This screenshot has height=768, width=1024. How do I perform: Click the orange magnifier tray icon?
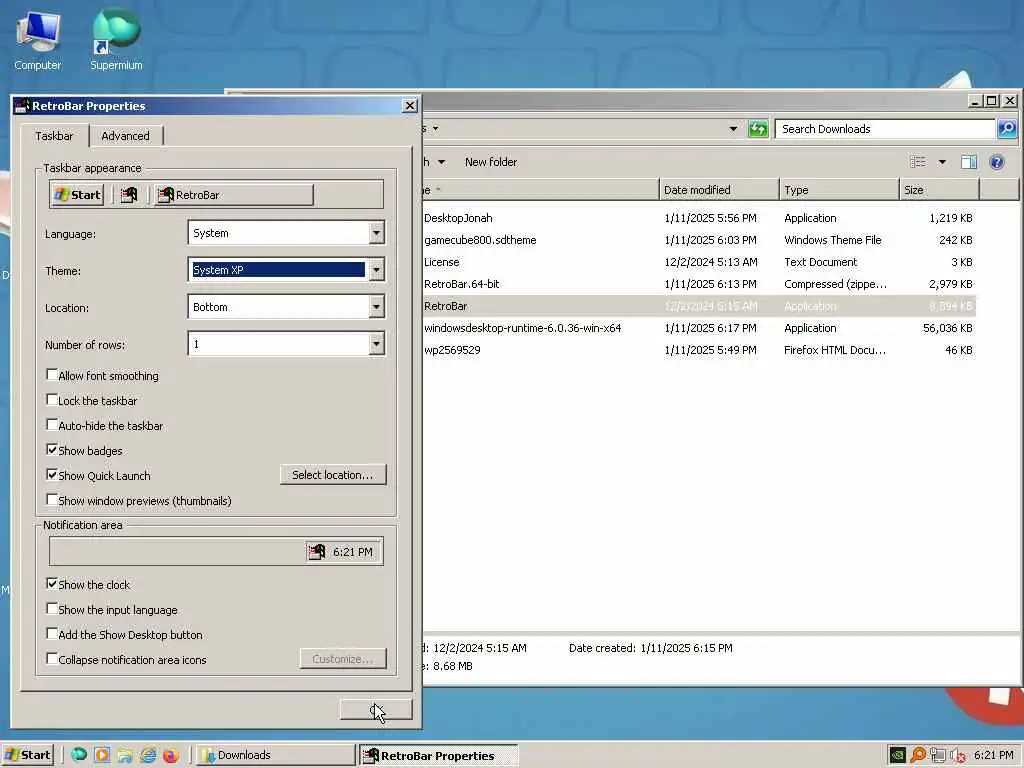pos(918,755)
